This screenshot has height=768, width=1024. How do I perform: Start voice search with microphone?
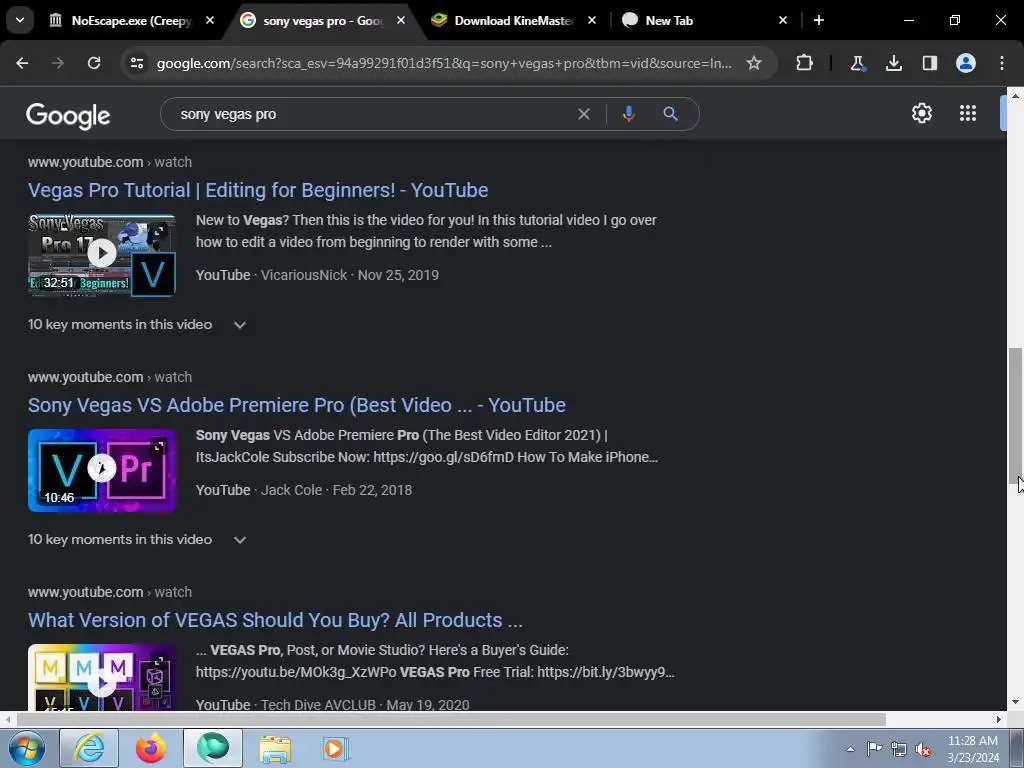click(x=628, y=114)
